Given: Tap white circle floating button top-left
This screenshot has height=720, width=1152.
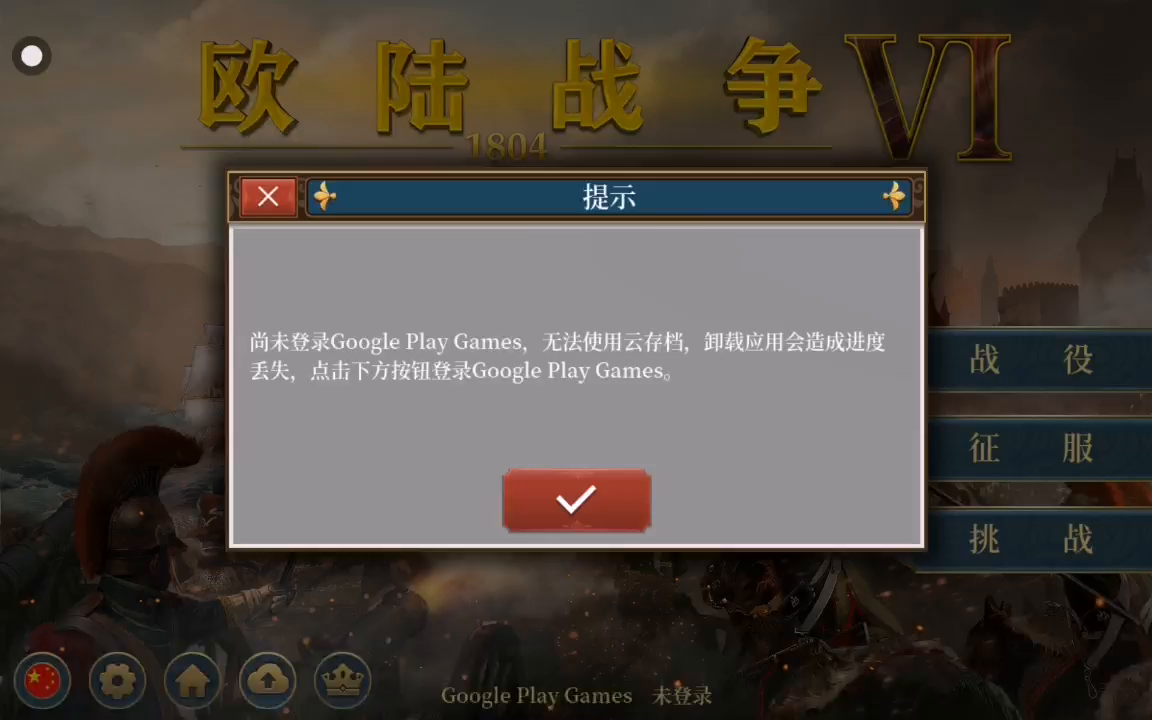Looking at the screenshot, I should [32, 56].
